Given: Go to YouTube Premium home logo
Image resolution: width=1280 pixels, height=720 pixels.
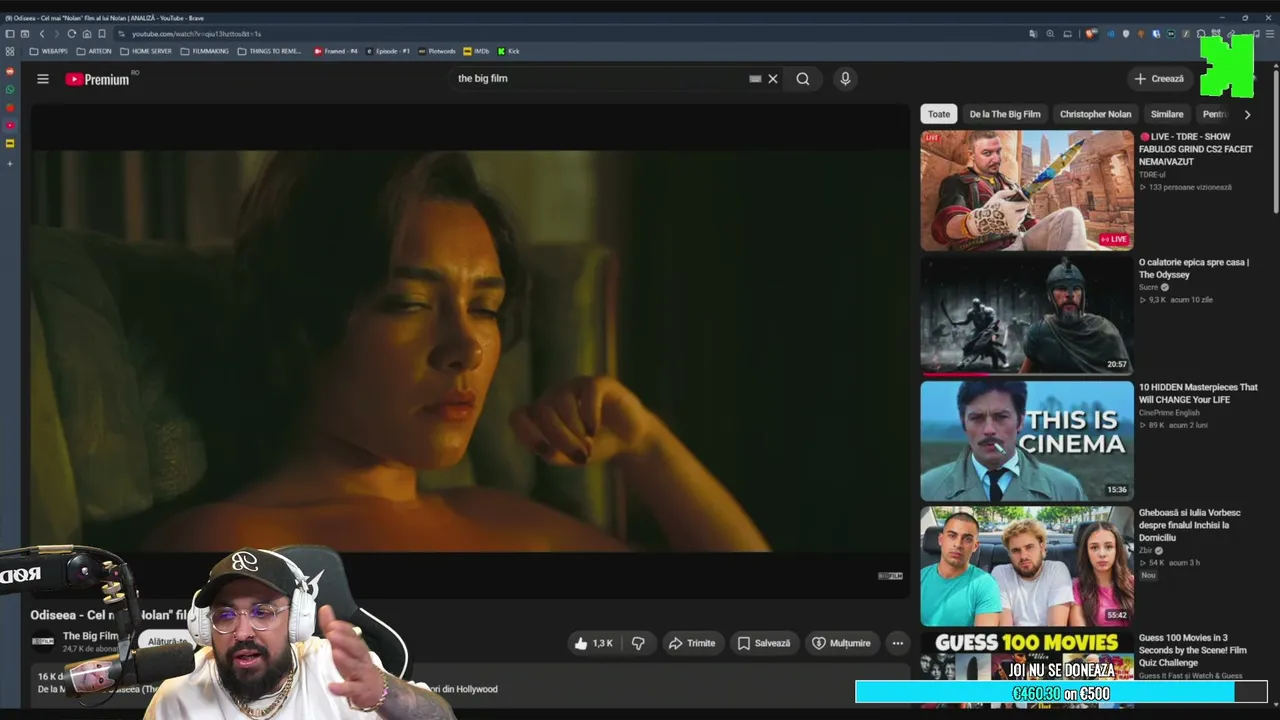Looking at the screenshot, I should (98, 79).
